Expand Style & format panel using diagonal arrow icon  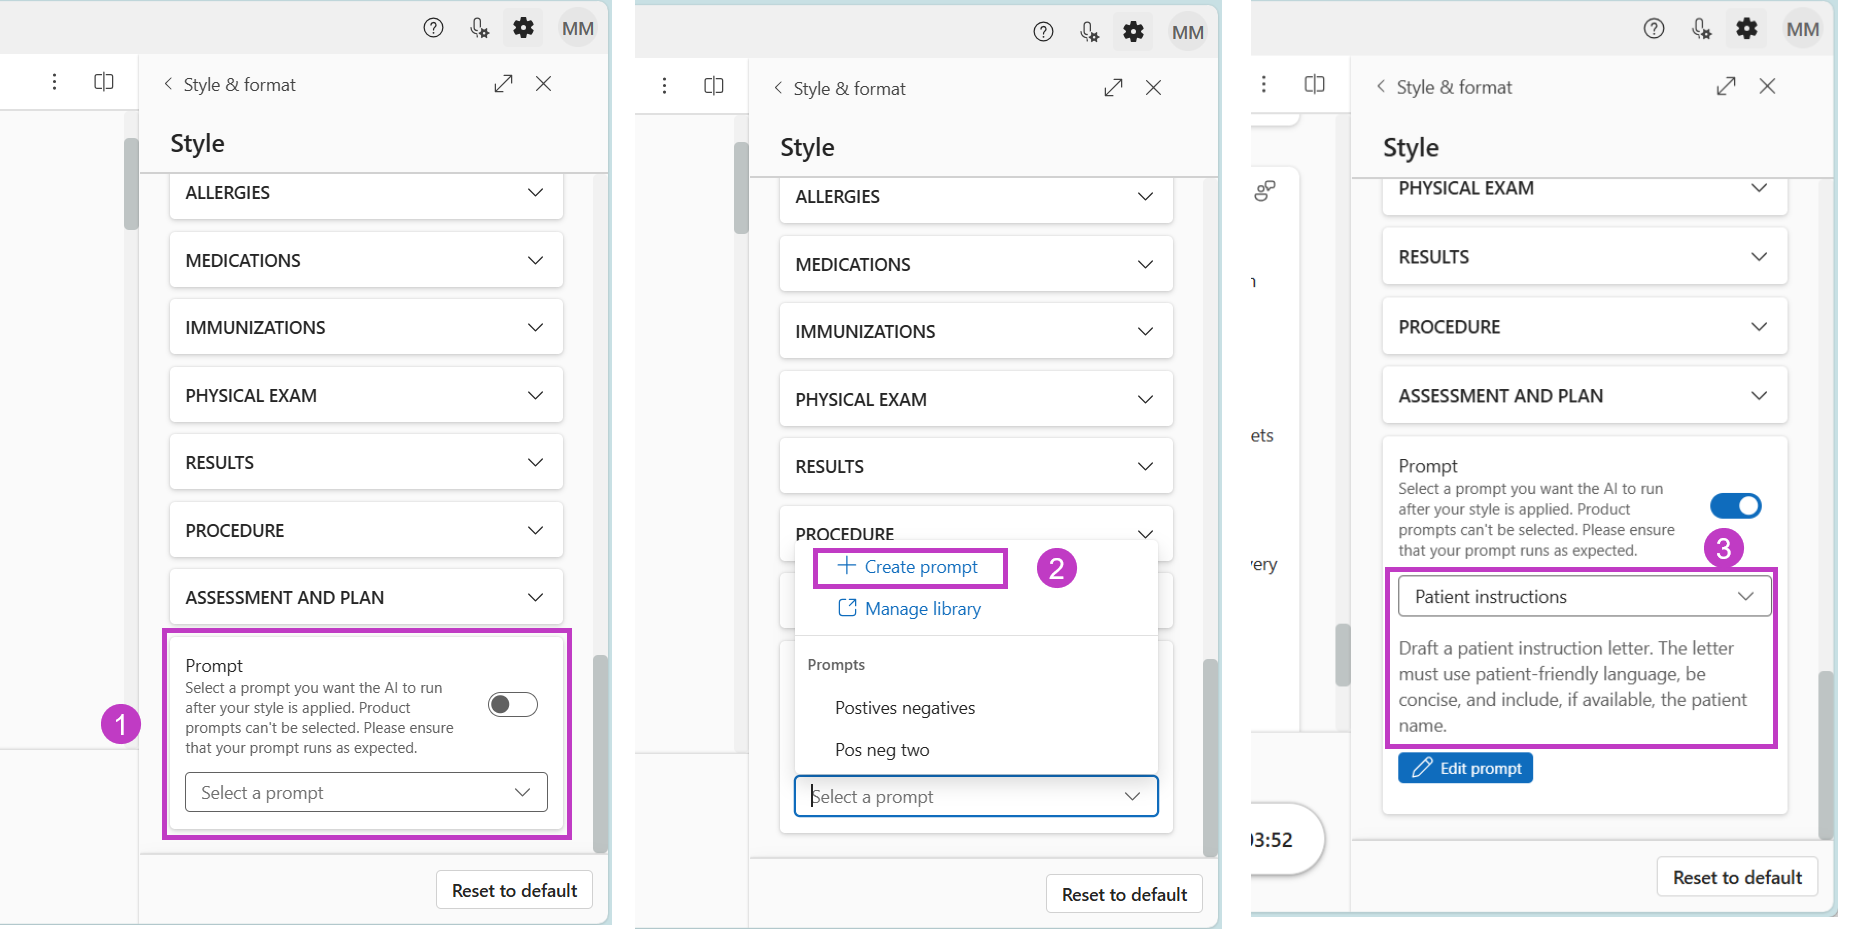pos(503,83)
